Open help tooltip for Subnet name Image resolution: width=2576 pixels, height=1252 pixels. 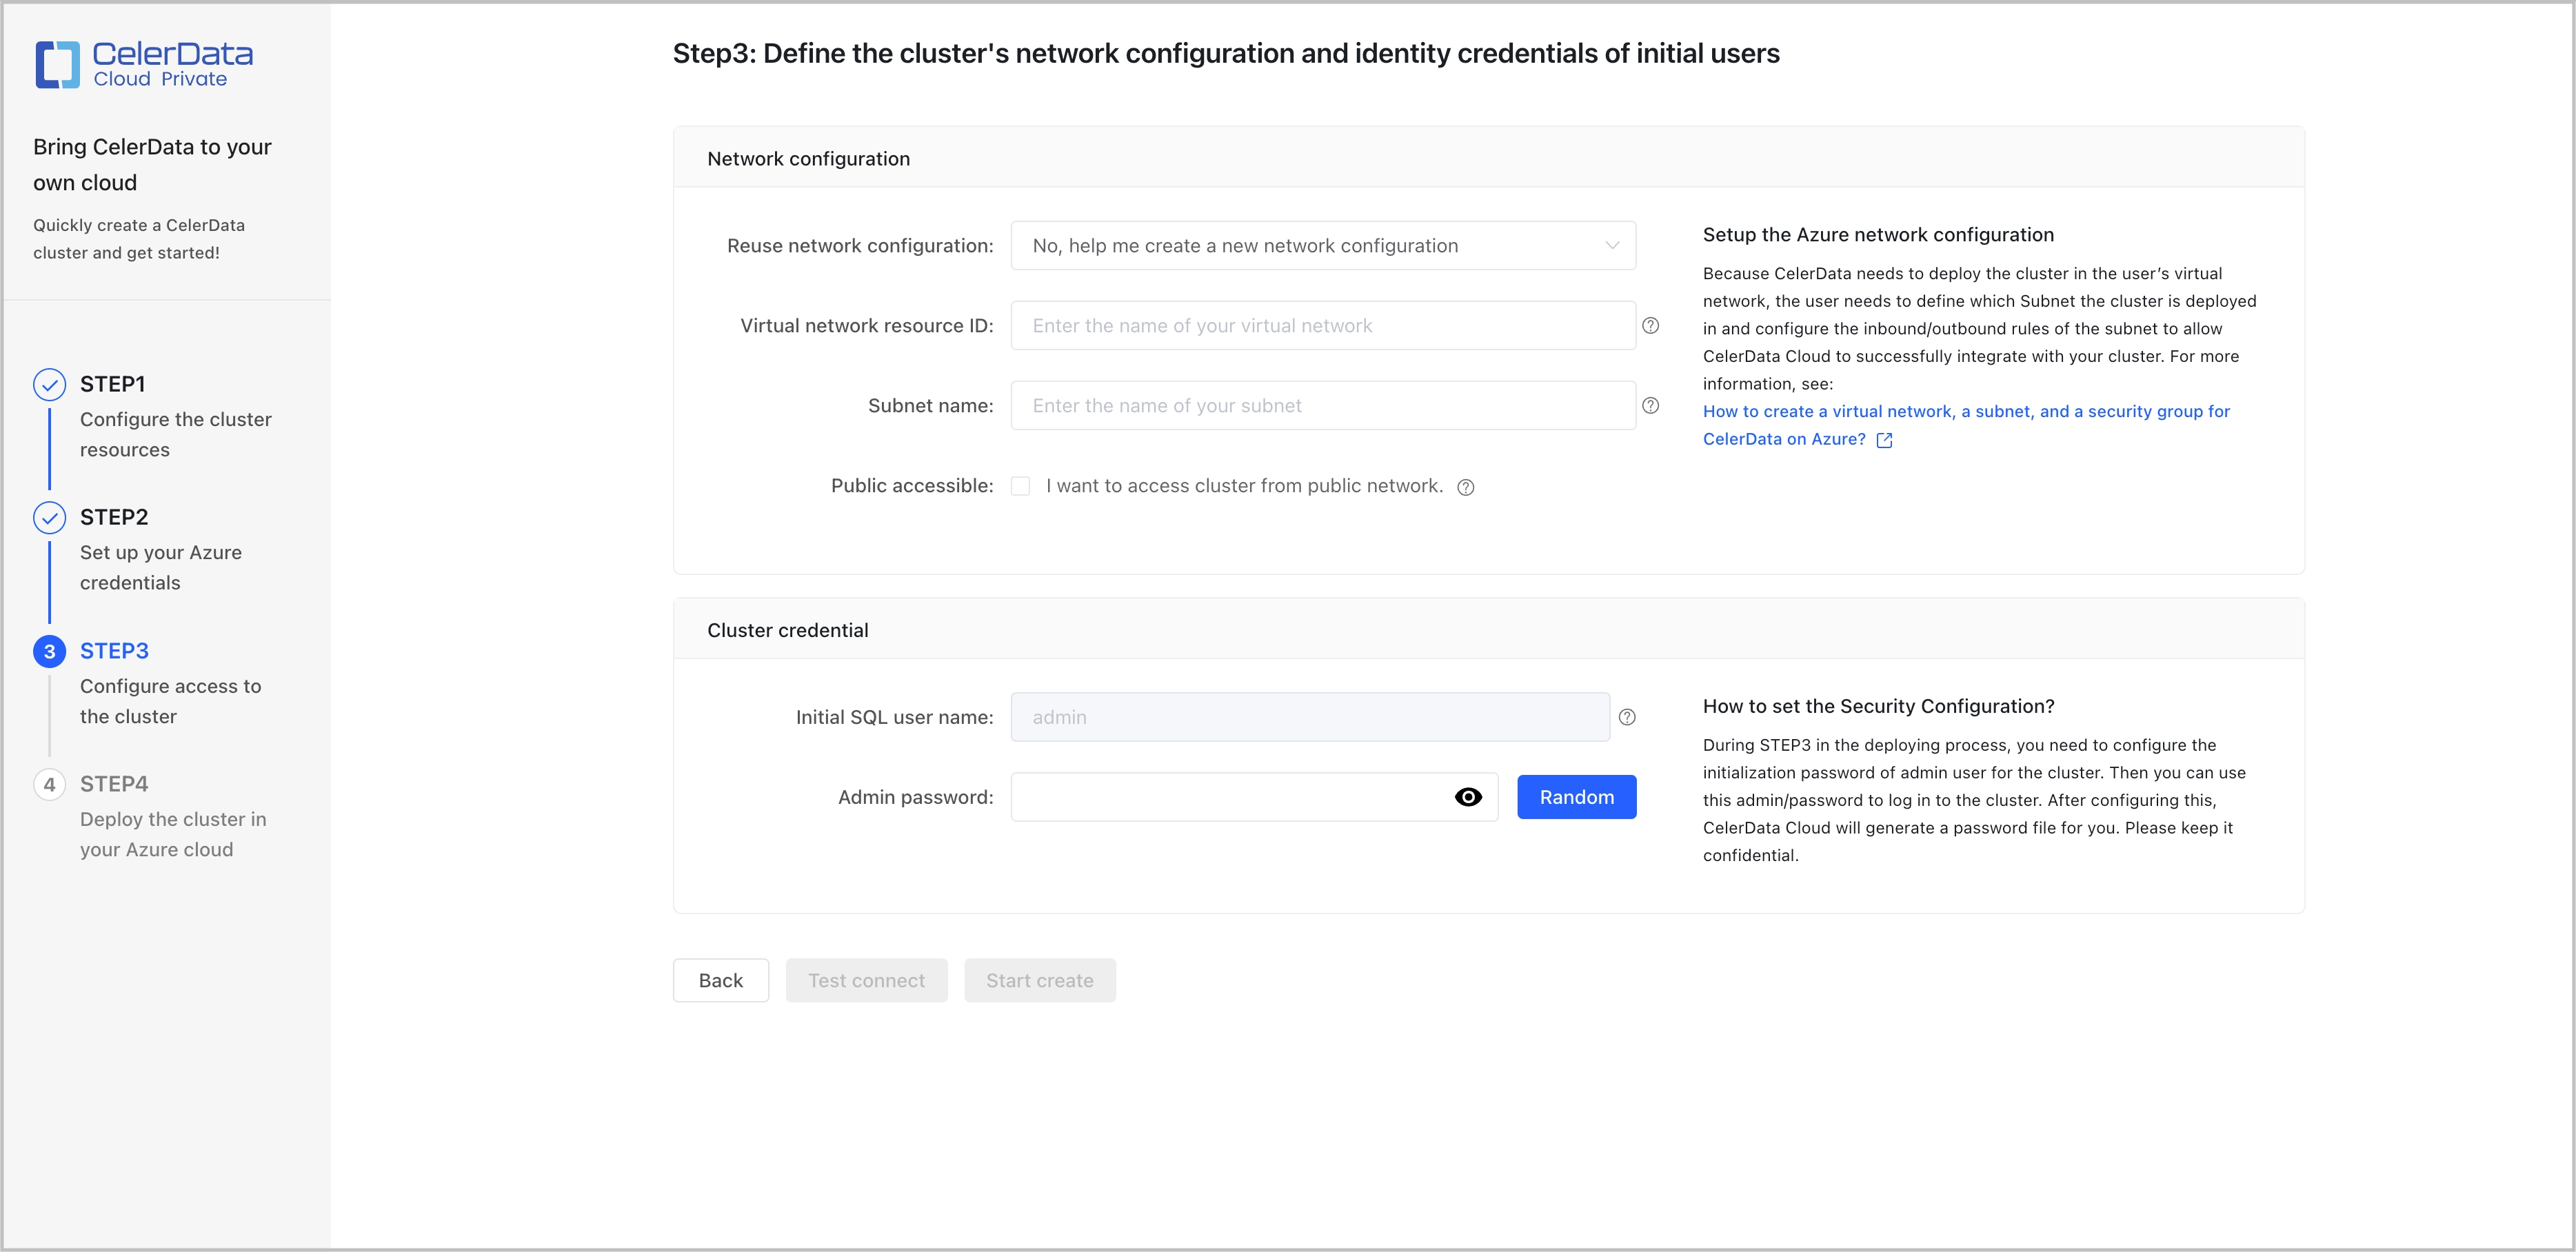pos(1650,405)
